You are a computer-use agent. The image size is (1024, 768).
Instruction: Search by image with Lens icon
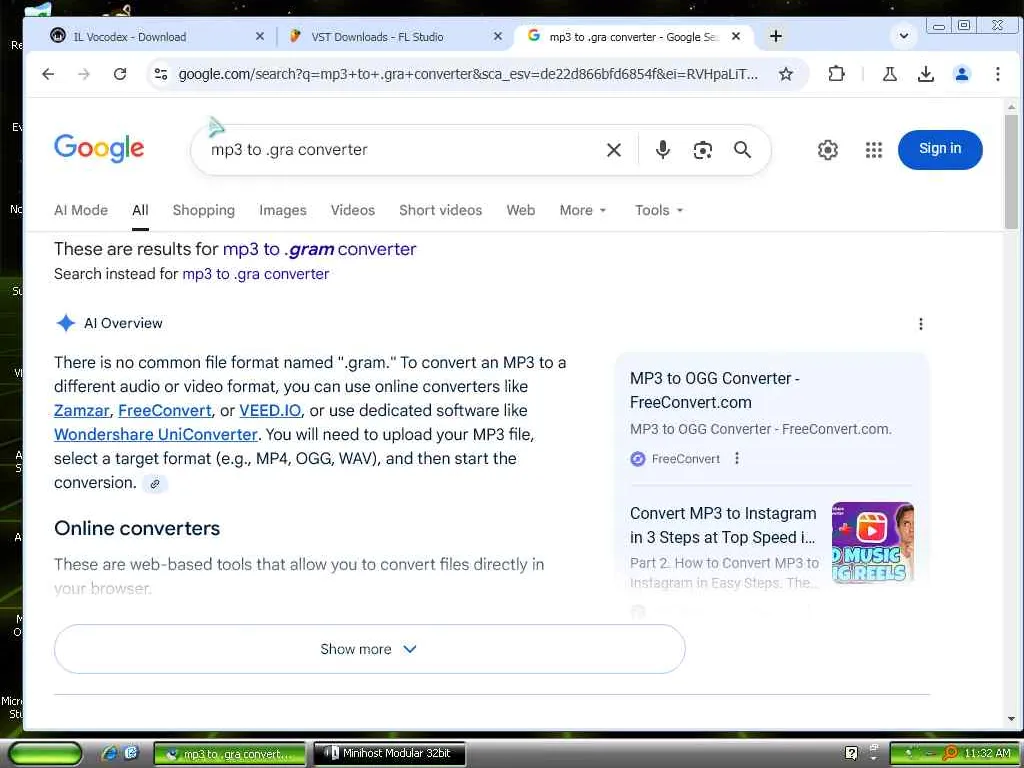(x=702, y=150)
